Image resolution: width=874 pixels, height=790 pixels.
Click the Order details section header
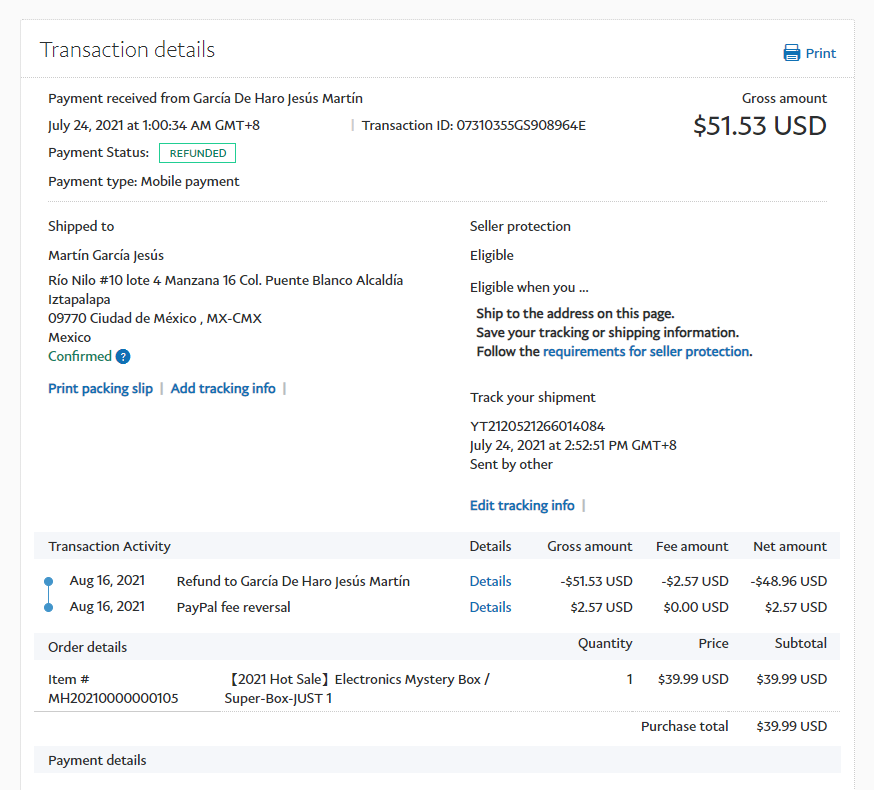click(x=87, y=647)
